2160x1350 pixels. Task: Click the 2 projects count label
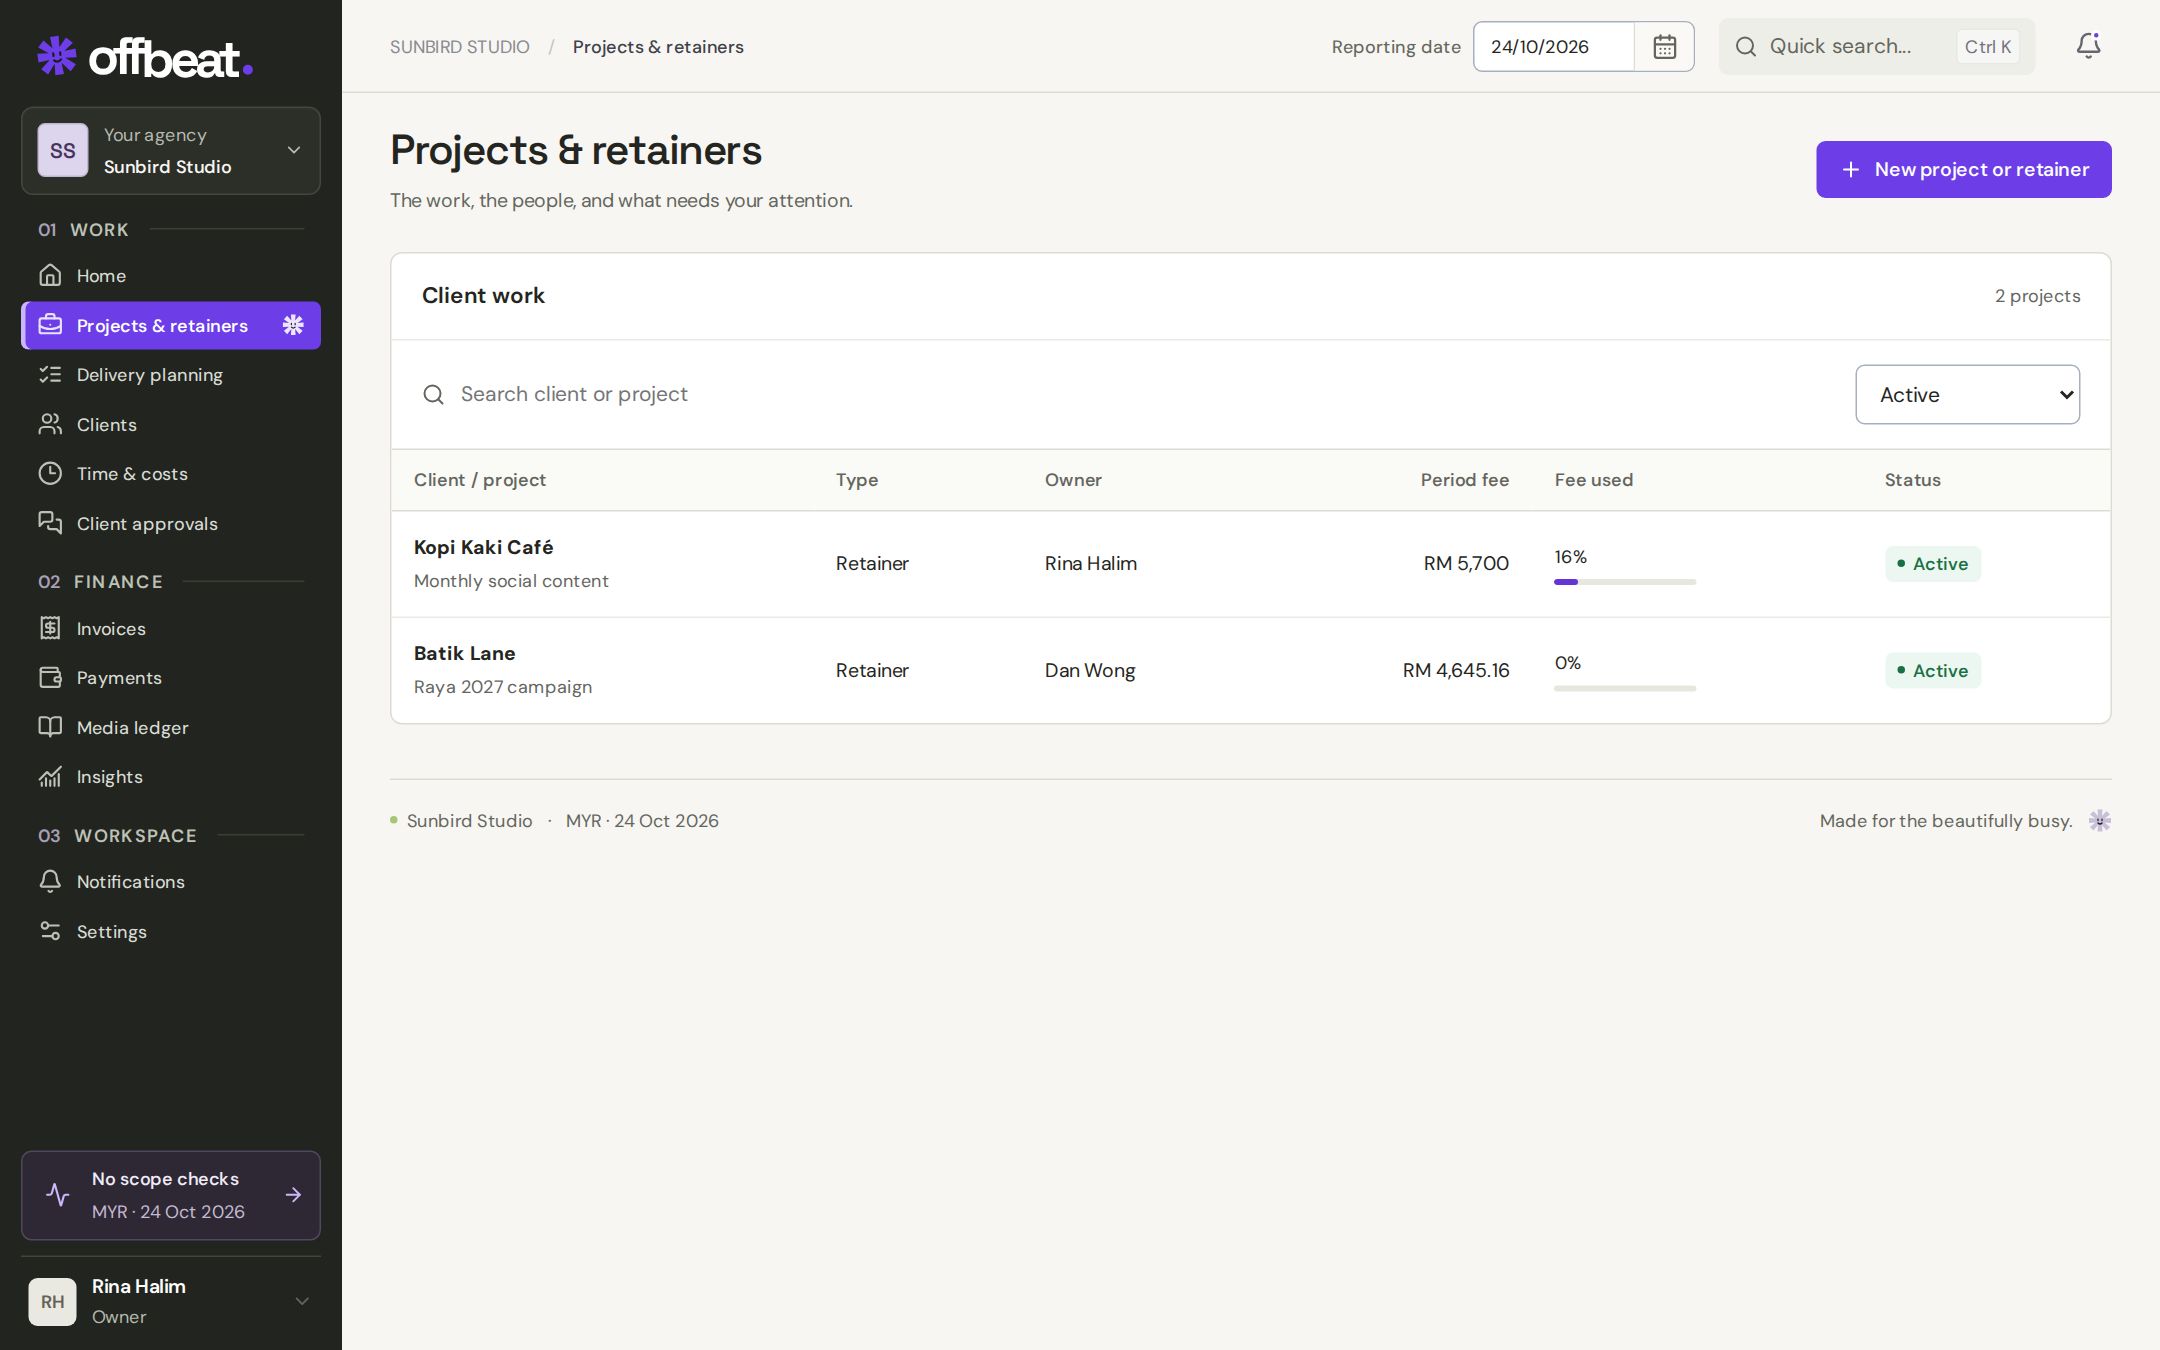coord(2037,296)
